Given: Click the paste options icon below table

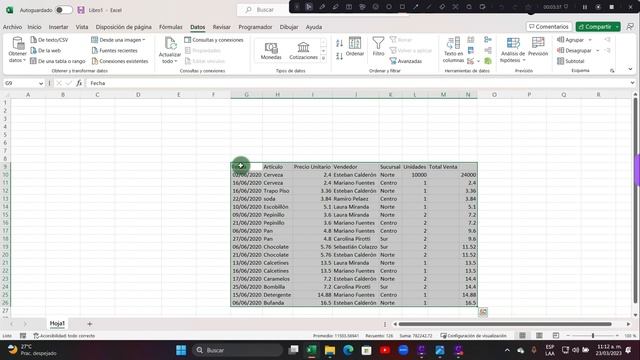Looking at the screenshot, I should coord(483,312).
